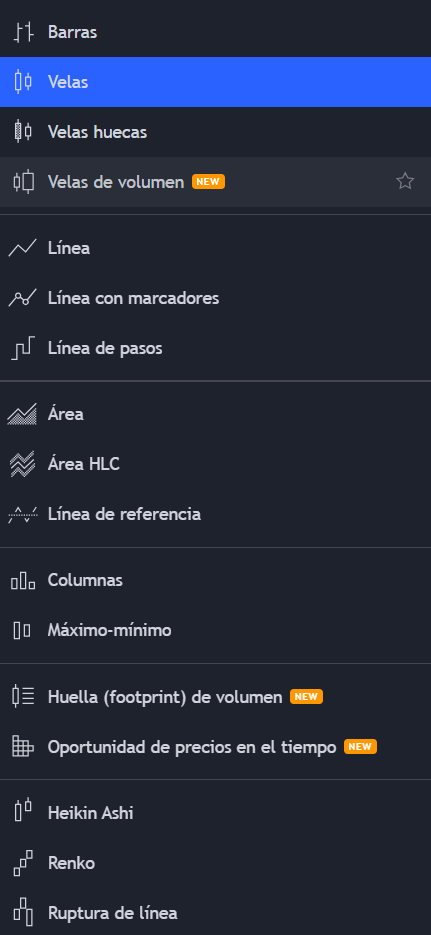The width and height of the screenshot is (431, 935).
Task: Select the Barras chart type icon
Action: [x=23, y=32]
